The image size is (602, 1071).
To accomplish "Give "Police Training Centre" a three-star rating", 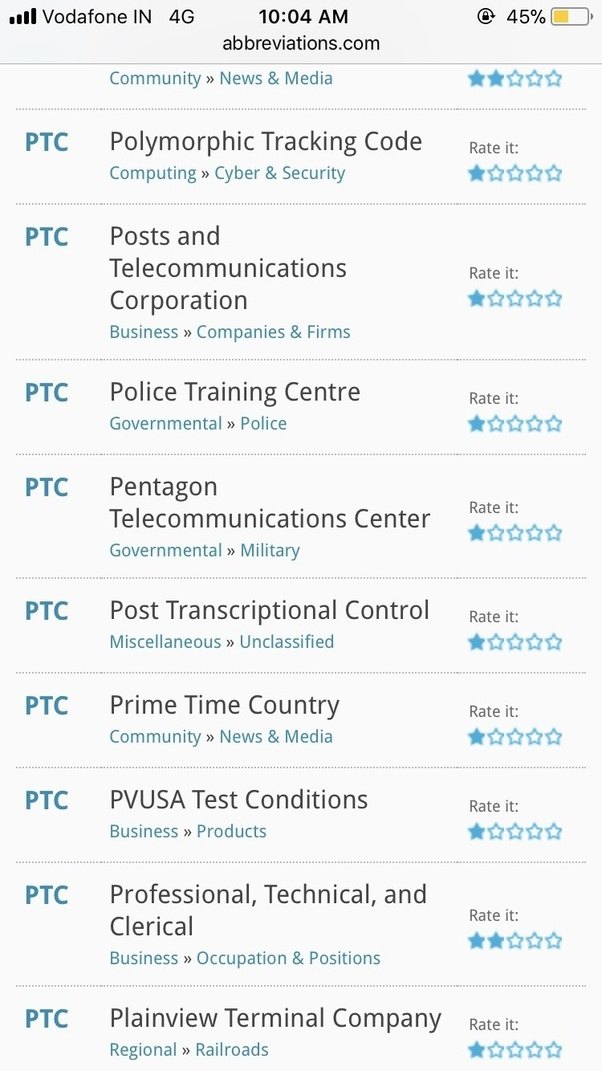I will point(515,423).
